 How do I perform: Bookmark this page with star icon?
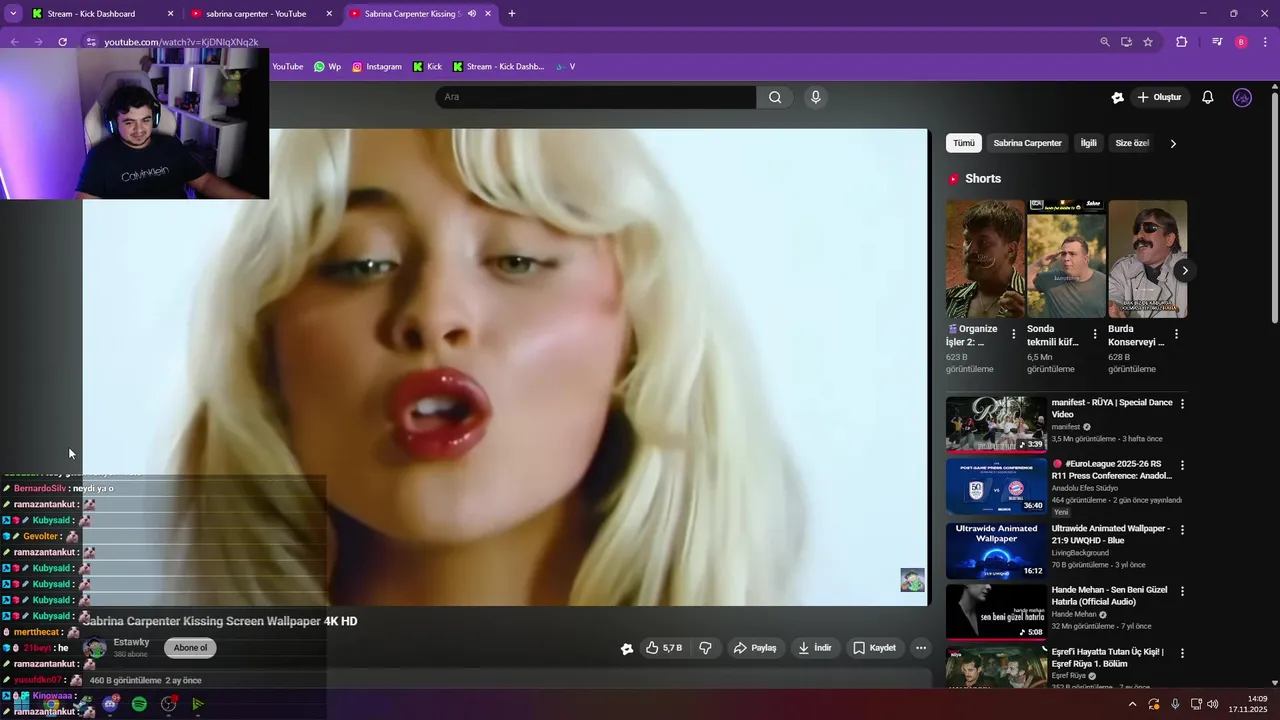(1148, 42)
